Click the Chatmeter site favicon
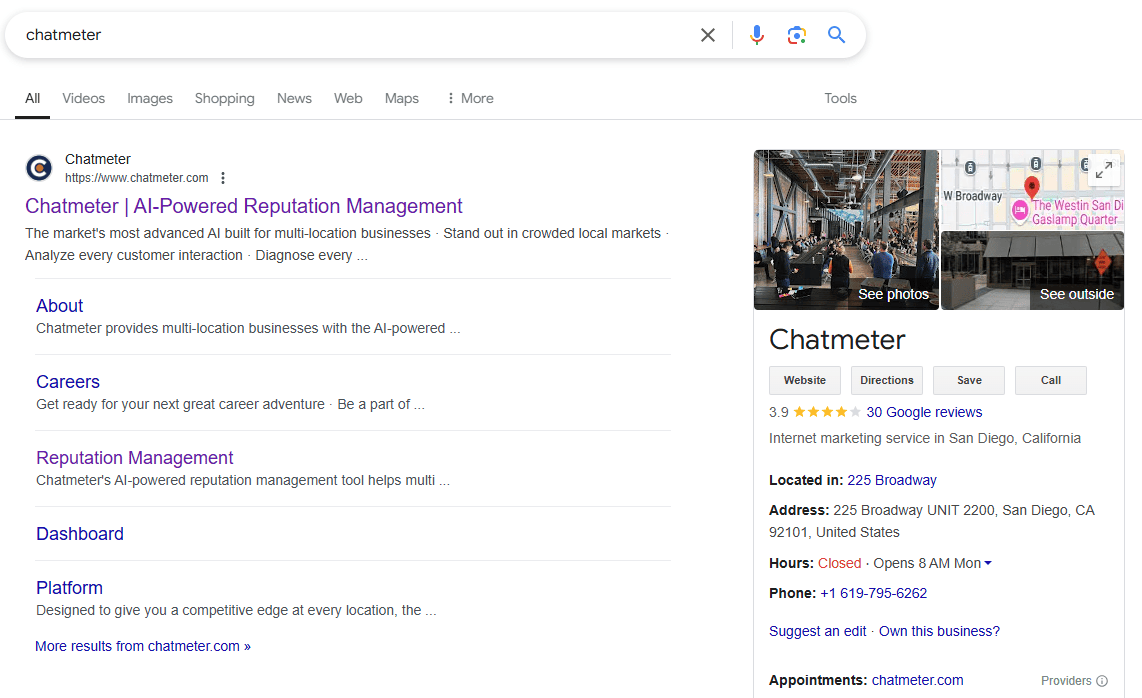1142x698 pixels. point(39,168)
